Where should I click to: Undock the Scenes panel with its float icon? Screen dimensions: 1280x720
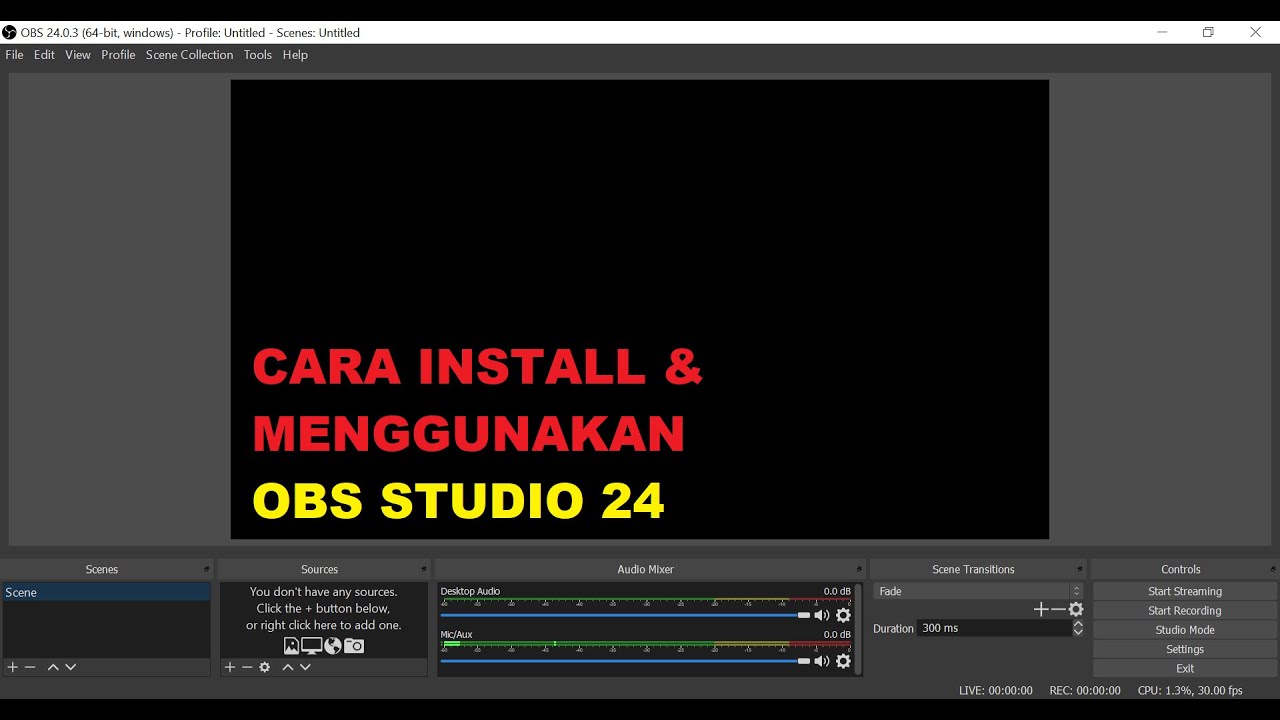207,569
